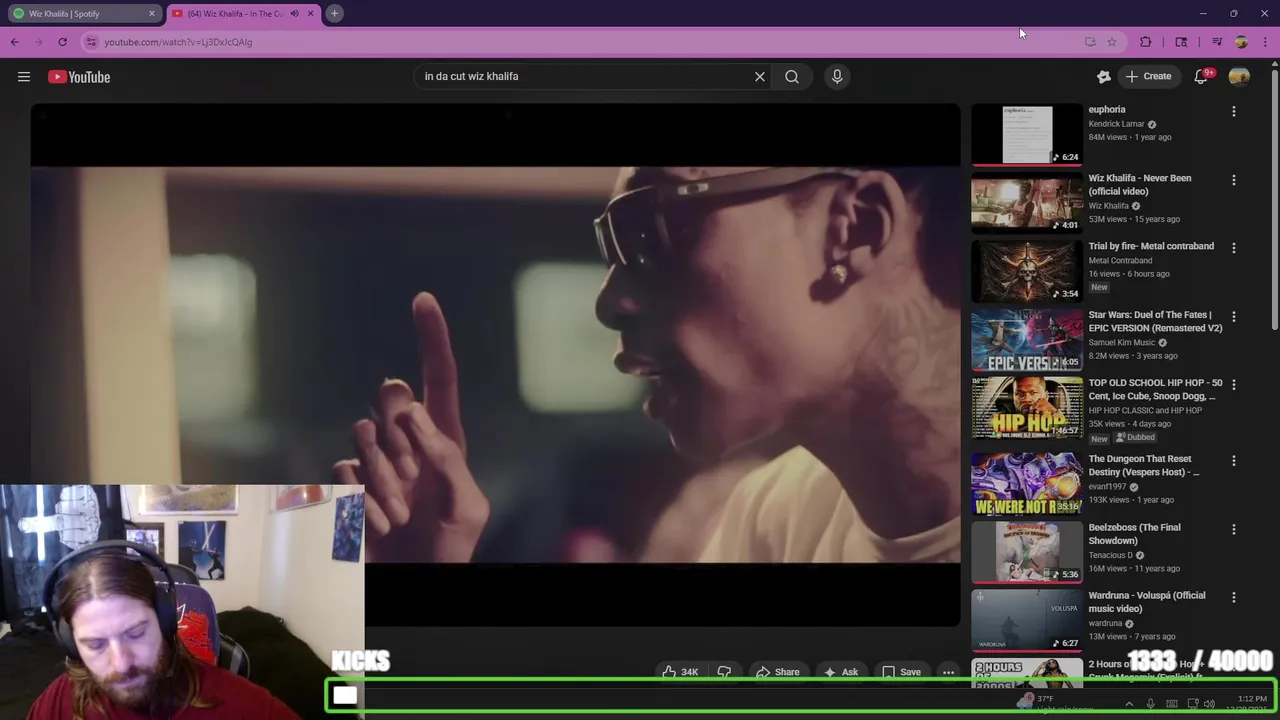Open the Chrome three-dot menu
The width and height of the screenshot is (1280, 720).
1266,42
